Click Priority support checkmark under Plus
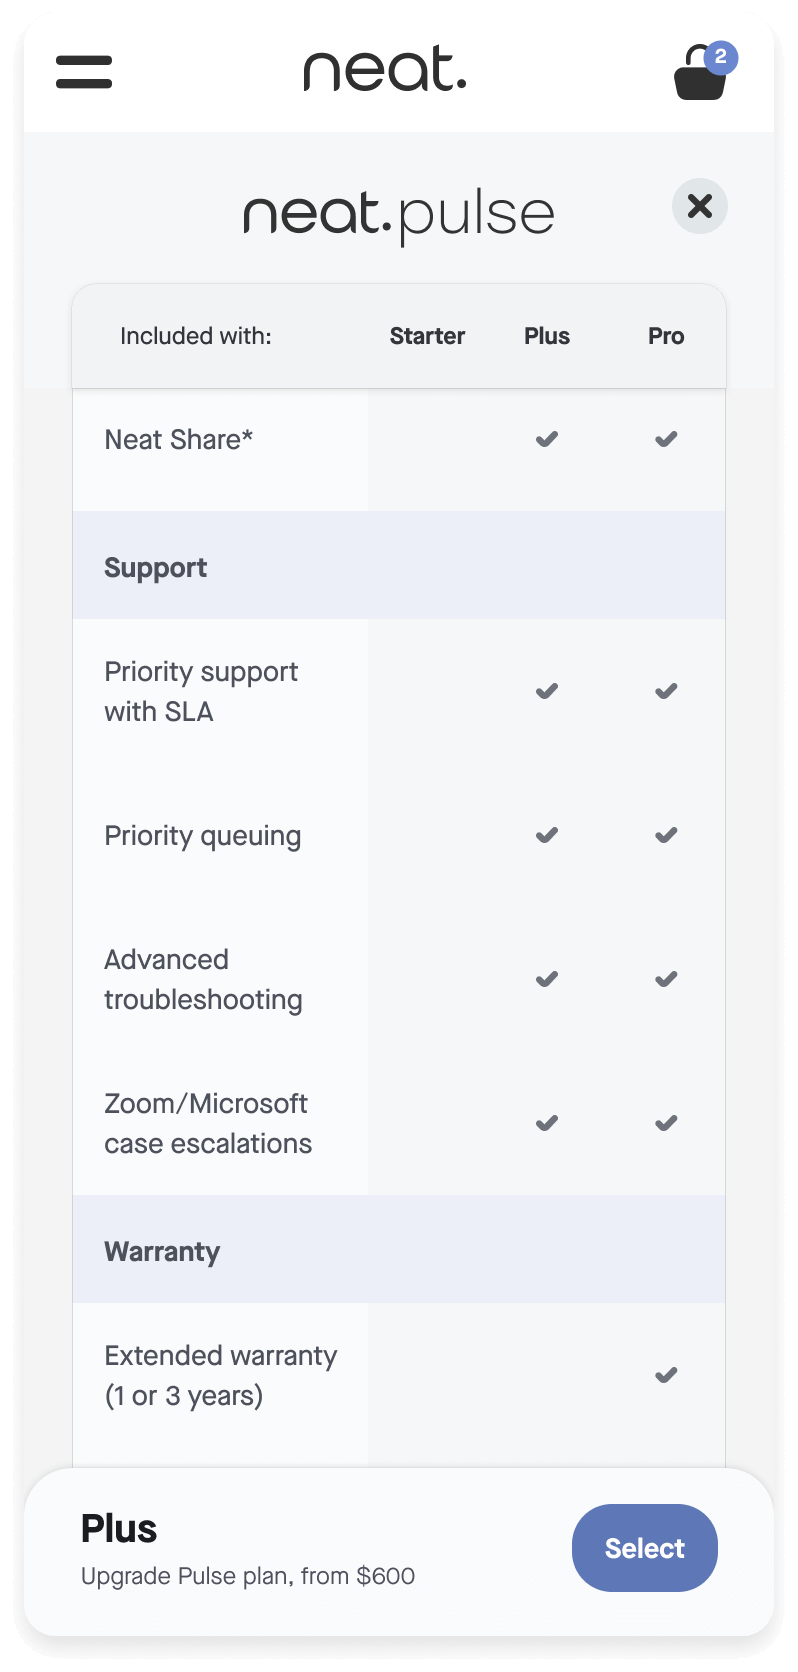 [x=547, y=691]
